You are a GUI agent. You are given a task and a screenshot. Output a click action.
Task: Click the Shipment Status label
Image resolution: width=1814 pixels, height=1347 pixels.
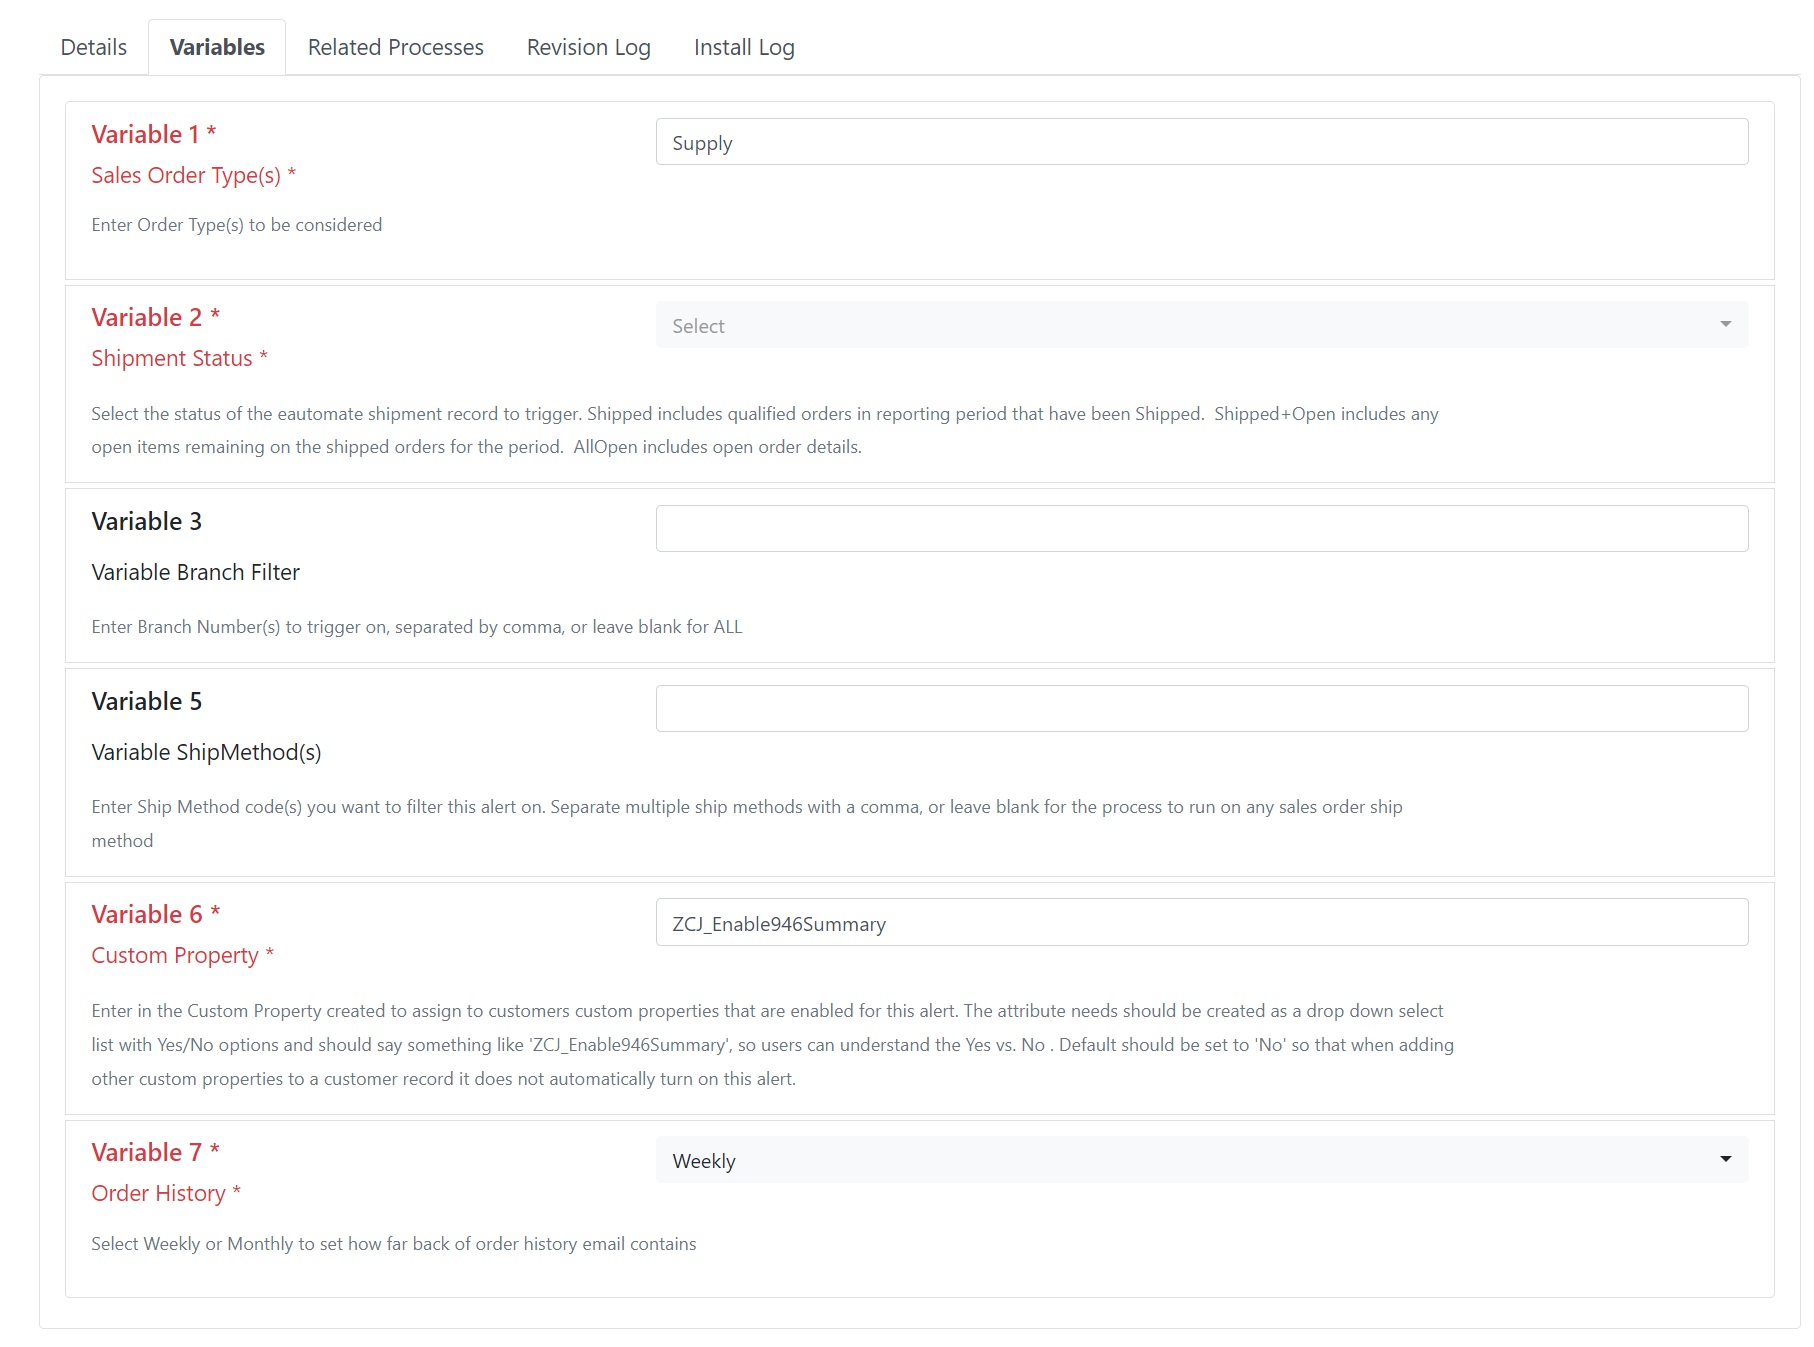180,358
